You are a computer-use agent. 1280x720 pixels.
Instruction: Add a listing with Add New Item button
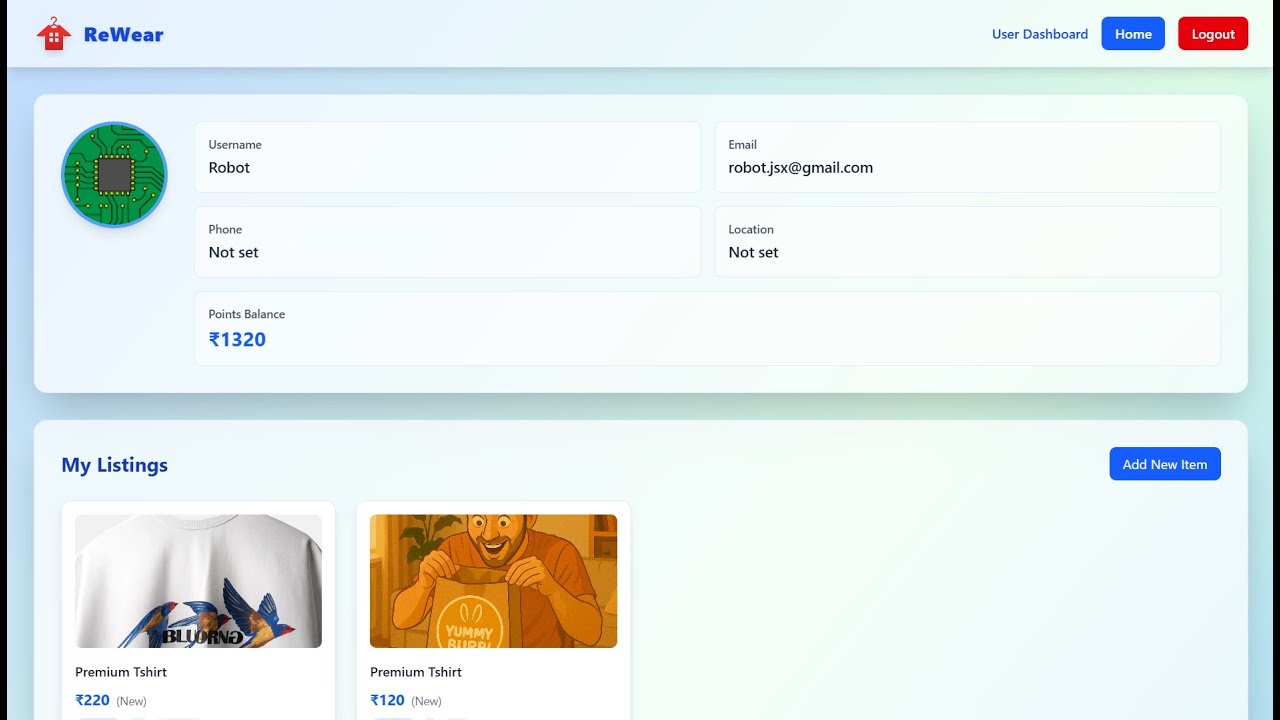pos(1165,464)
